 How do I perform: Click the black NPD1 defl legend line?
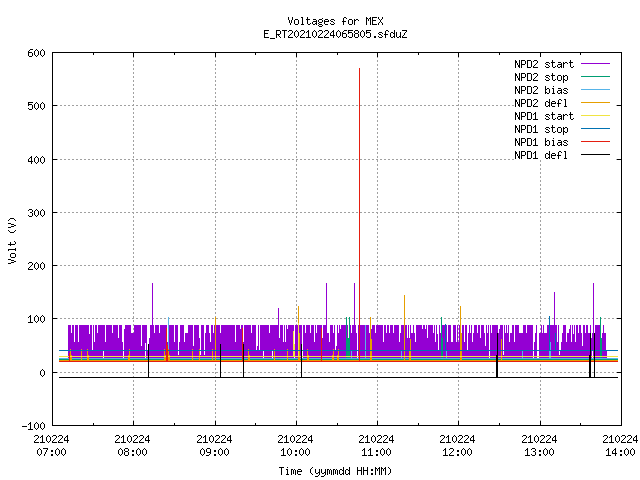(596, 155)
